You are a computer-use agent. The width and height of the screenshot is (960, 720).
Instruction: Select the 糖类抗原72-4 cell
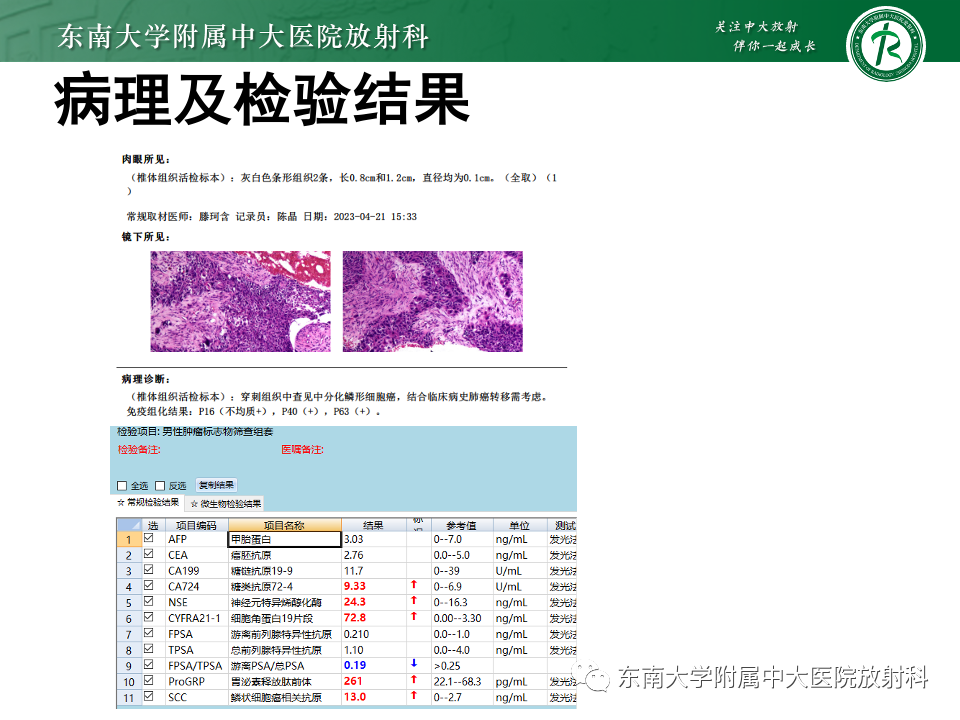point(285,587)
